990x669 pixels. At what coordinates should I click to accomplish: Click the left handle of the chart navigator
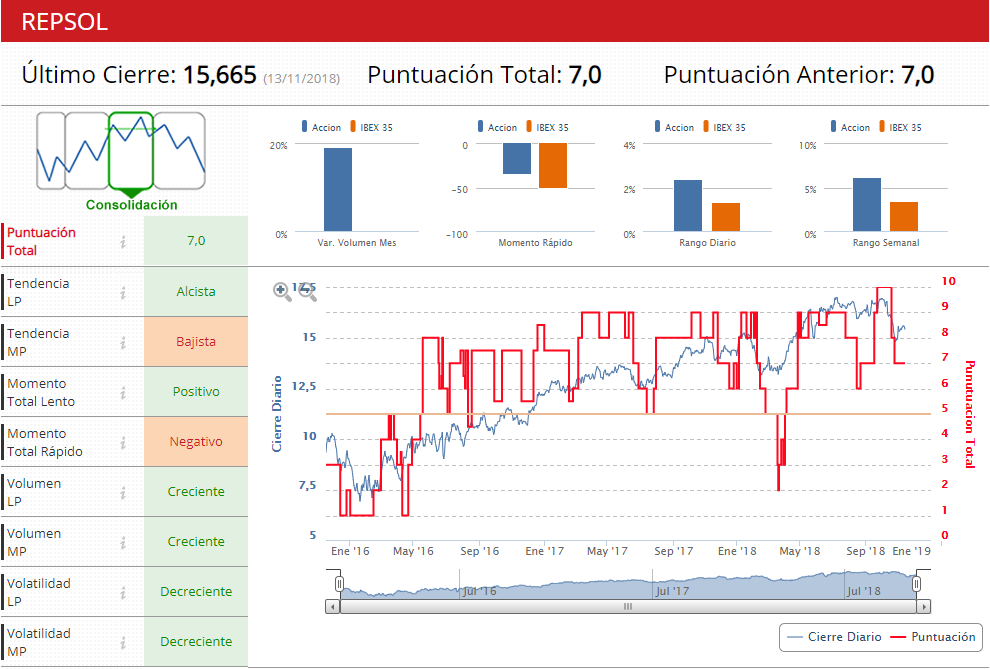coord(339,584)
